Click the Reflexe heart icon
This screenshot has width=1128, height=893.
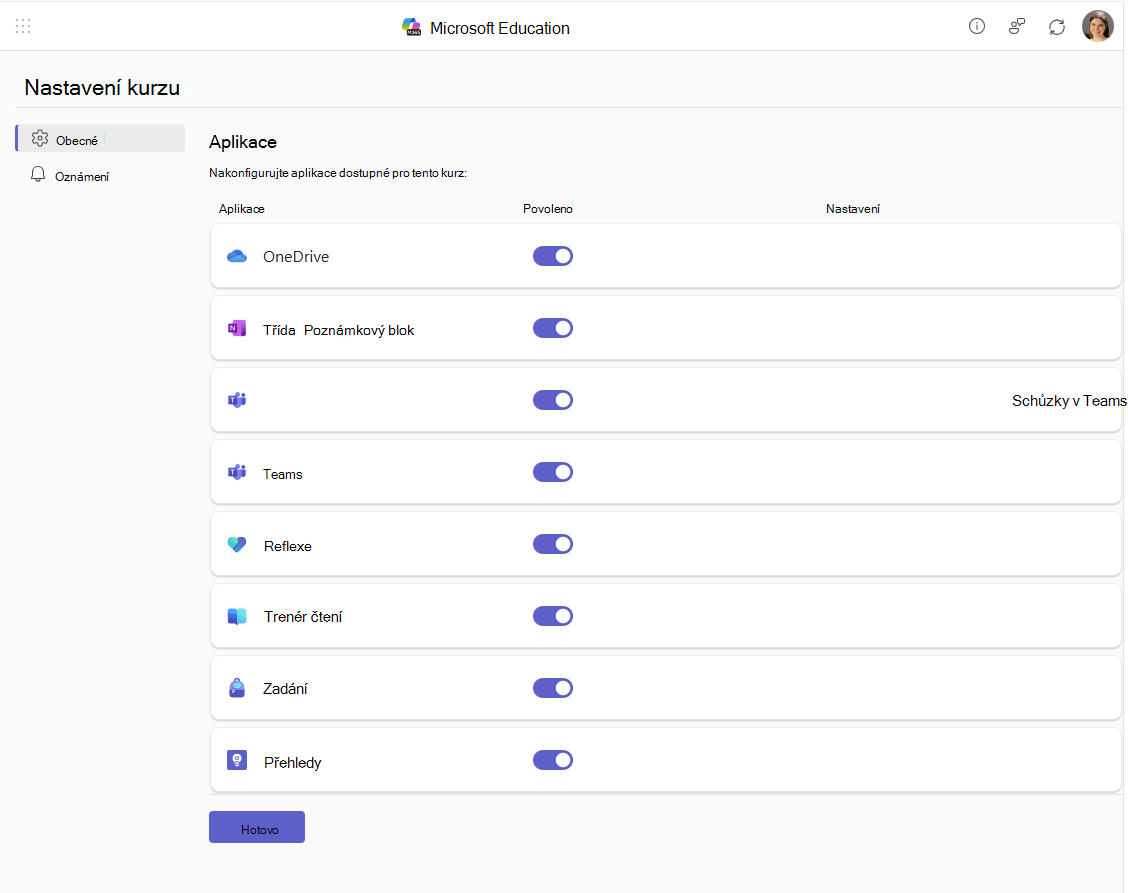(x=237, y=545)
